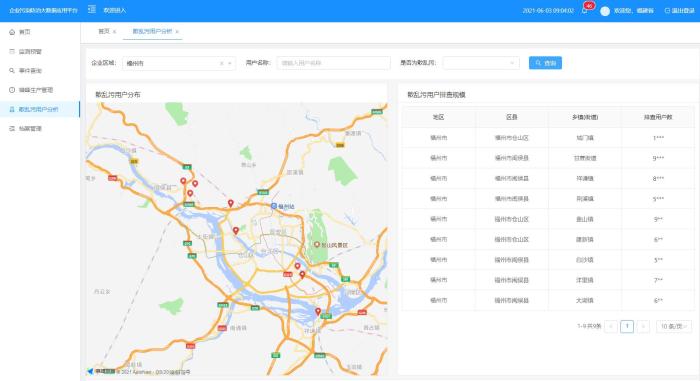Clear the enterprise region selection with the x

coord(221,63)
